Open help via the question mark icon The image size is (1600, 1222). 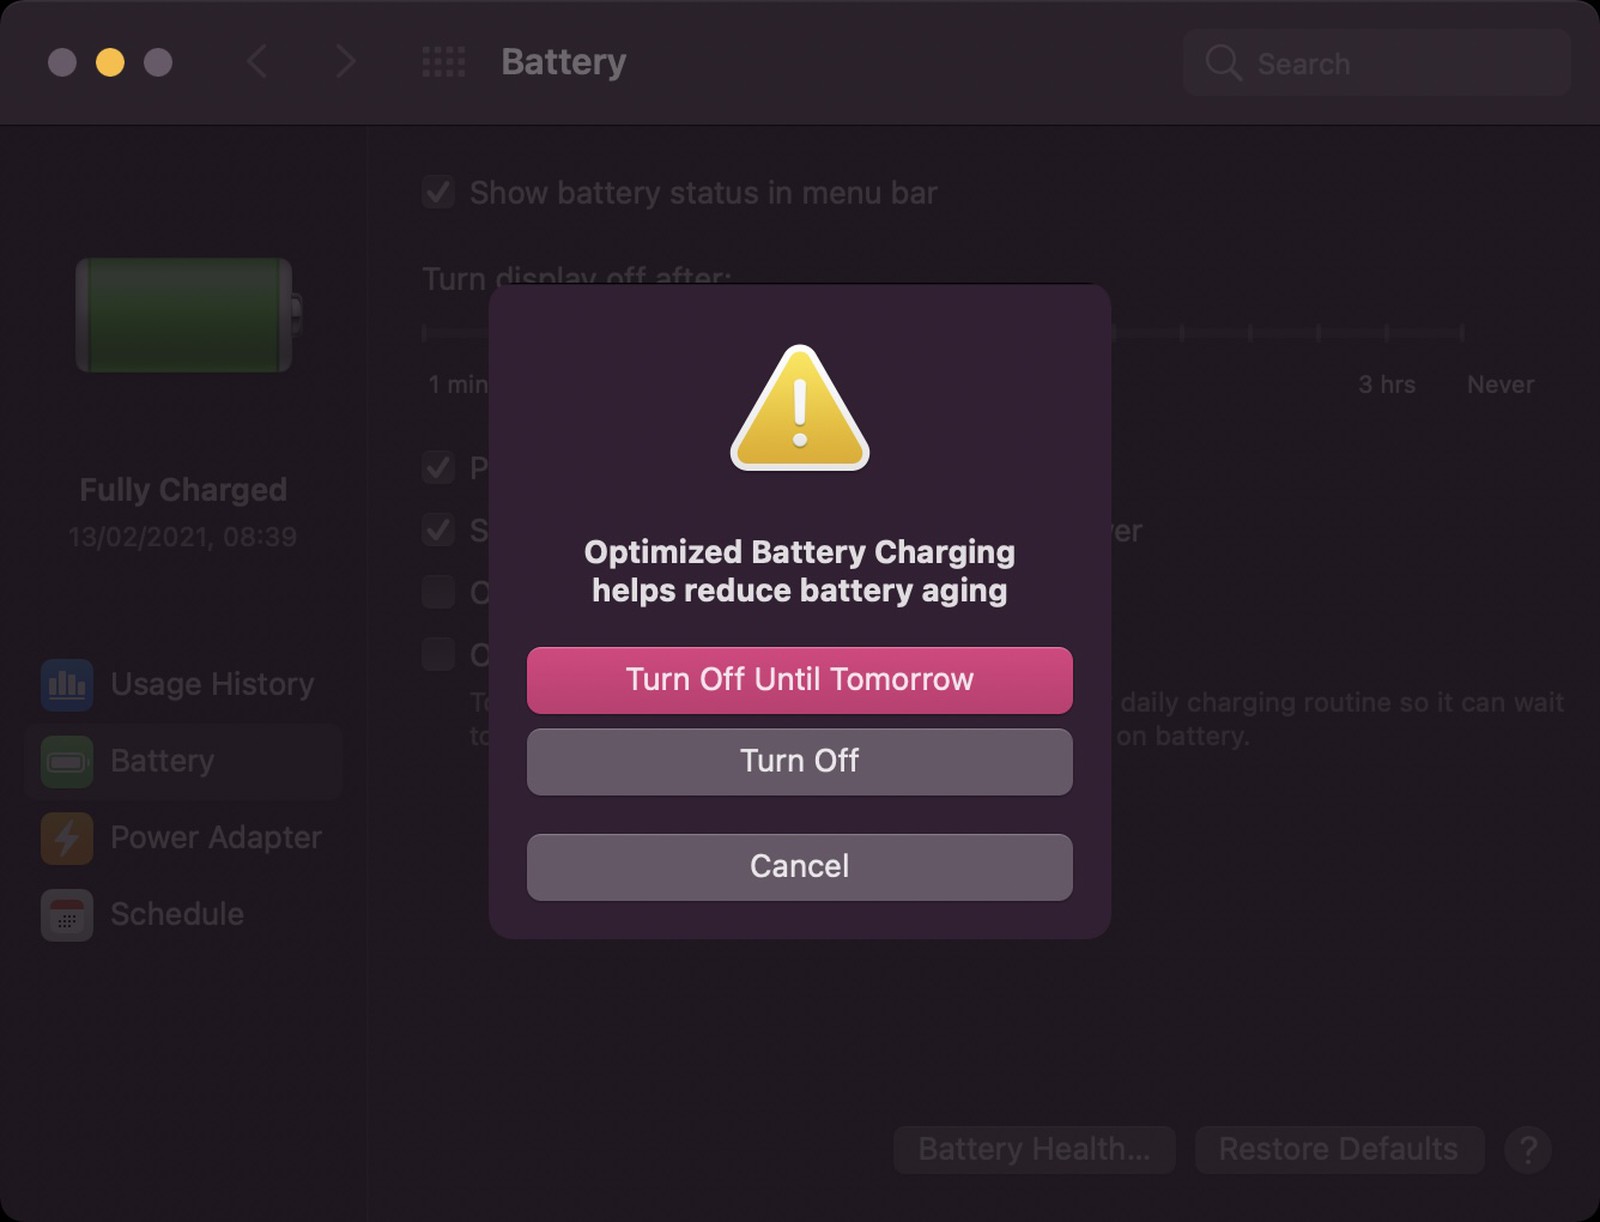(1527, 1150)
